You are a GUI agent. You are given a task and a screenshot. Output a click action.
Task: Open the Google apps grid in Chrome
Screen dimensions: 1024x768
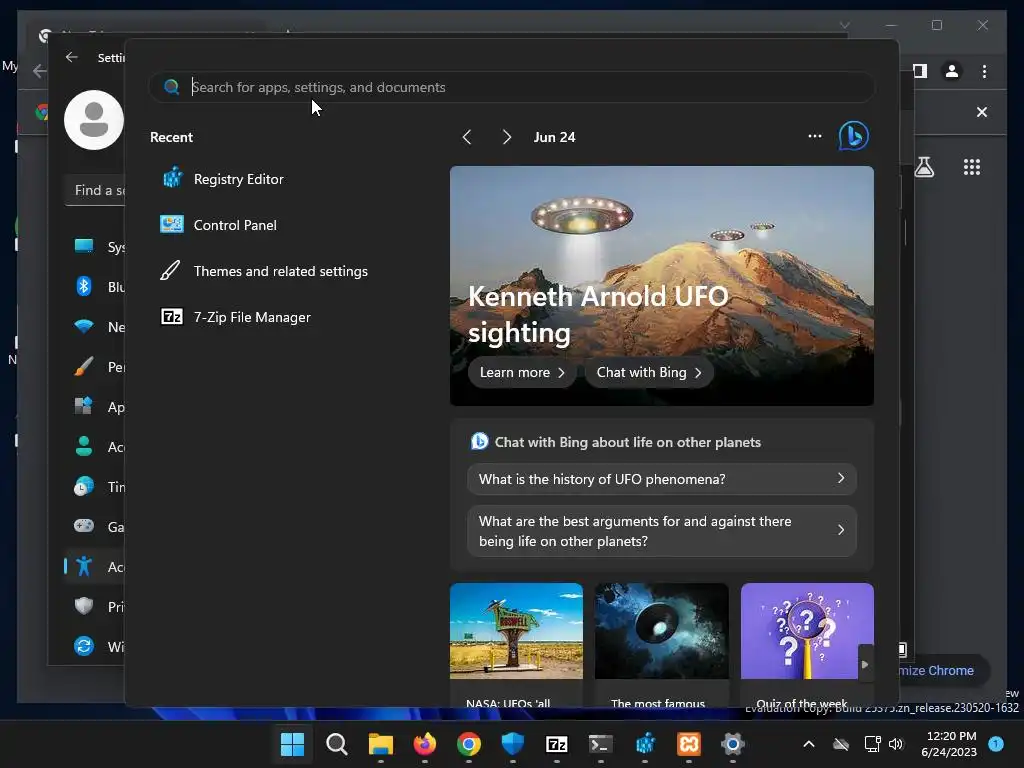(972, 167)
